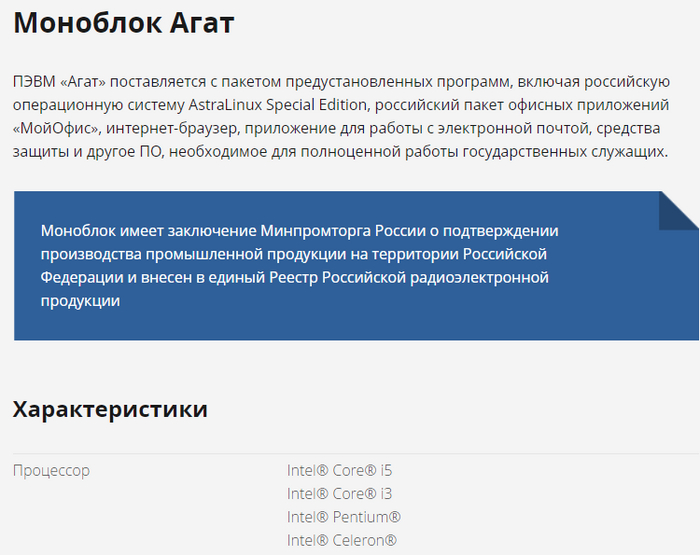
Task: Click the words "AstraLinux Special Edition"
Action: click(278, 105)
